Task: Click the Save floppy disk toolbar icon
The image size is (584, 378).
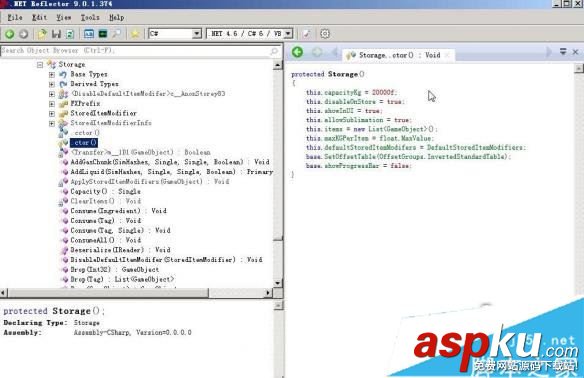Action: [x=56, y=34]
